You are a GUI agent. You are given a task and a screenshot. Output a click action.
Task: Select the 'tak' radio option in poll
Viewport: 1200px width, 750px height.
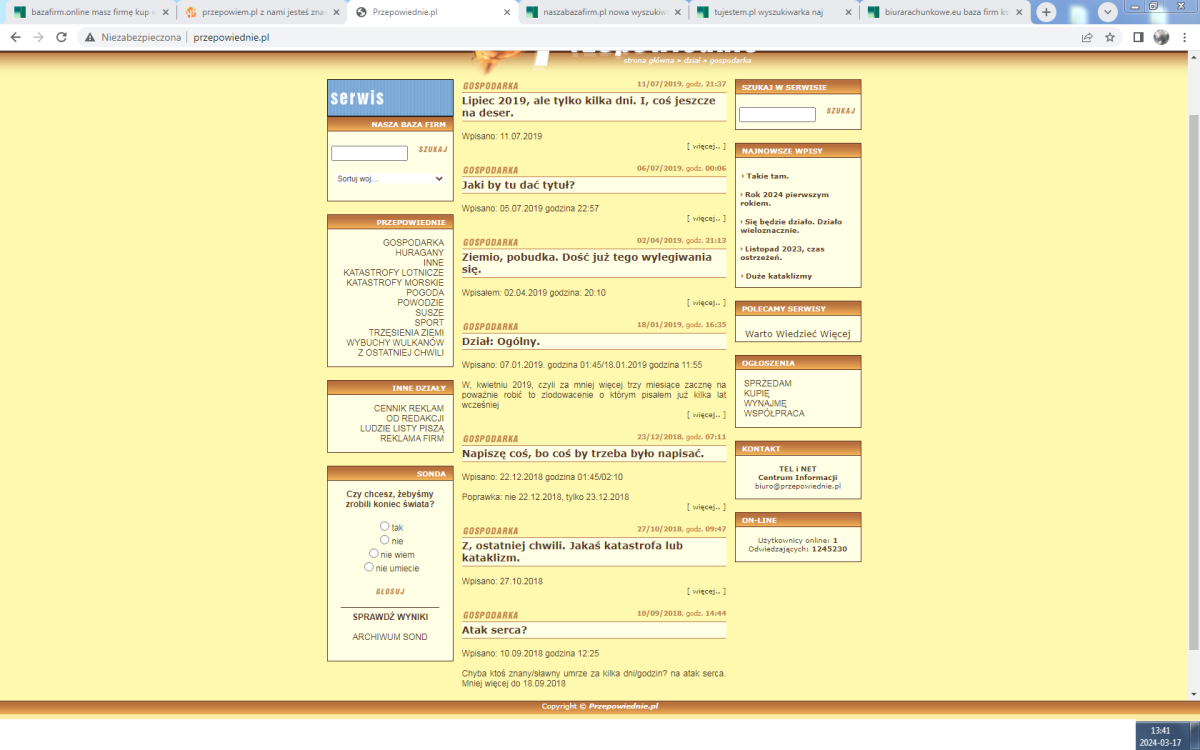click(385, 526)
